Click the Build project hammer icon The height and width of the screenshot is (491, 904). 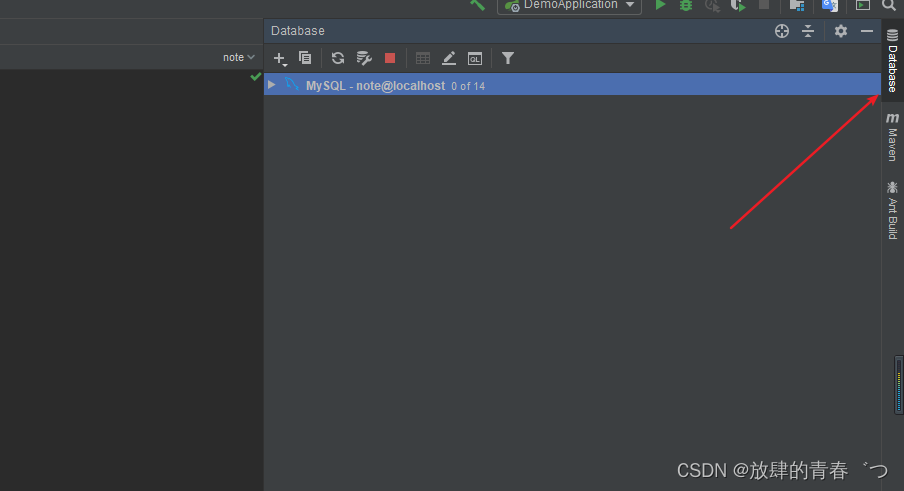tap(477, 5)
